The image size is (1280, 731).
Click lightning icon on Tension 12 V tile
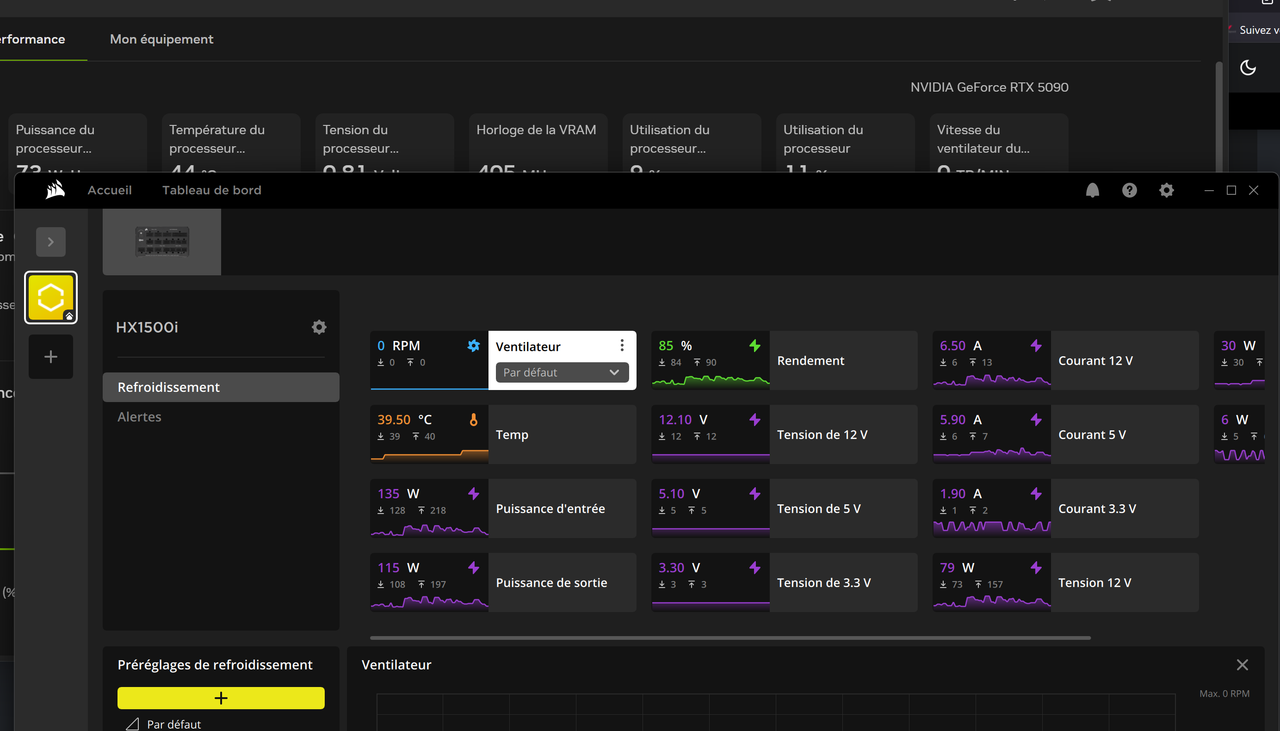1036,568
